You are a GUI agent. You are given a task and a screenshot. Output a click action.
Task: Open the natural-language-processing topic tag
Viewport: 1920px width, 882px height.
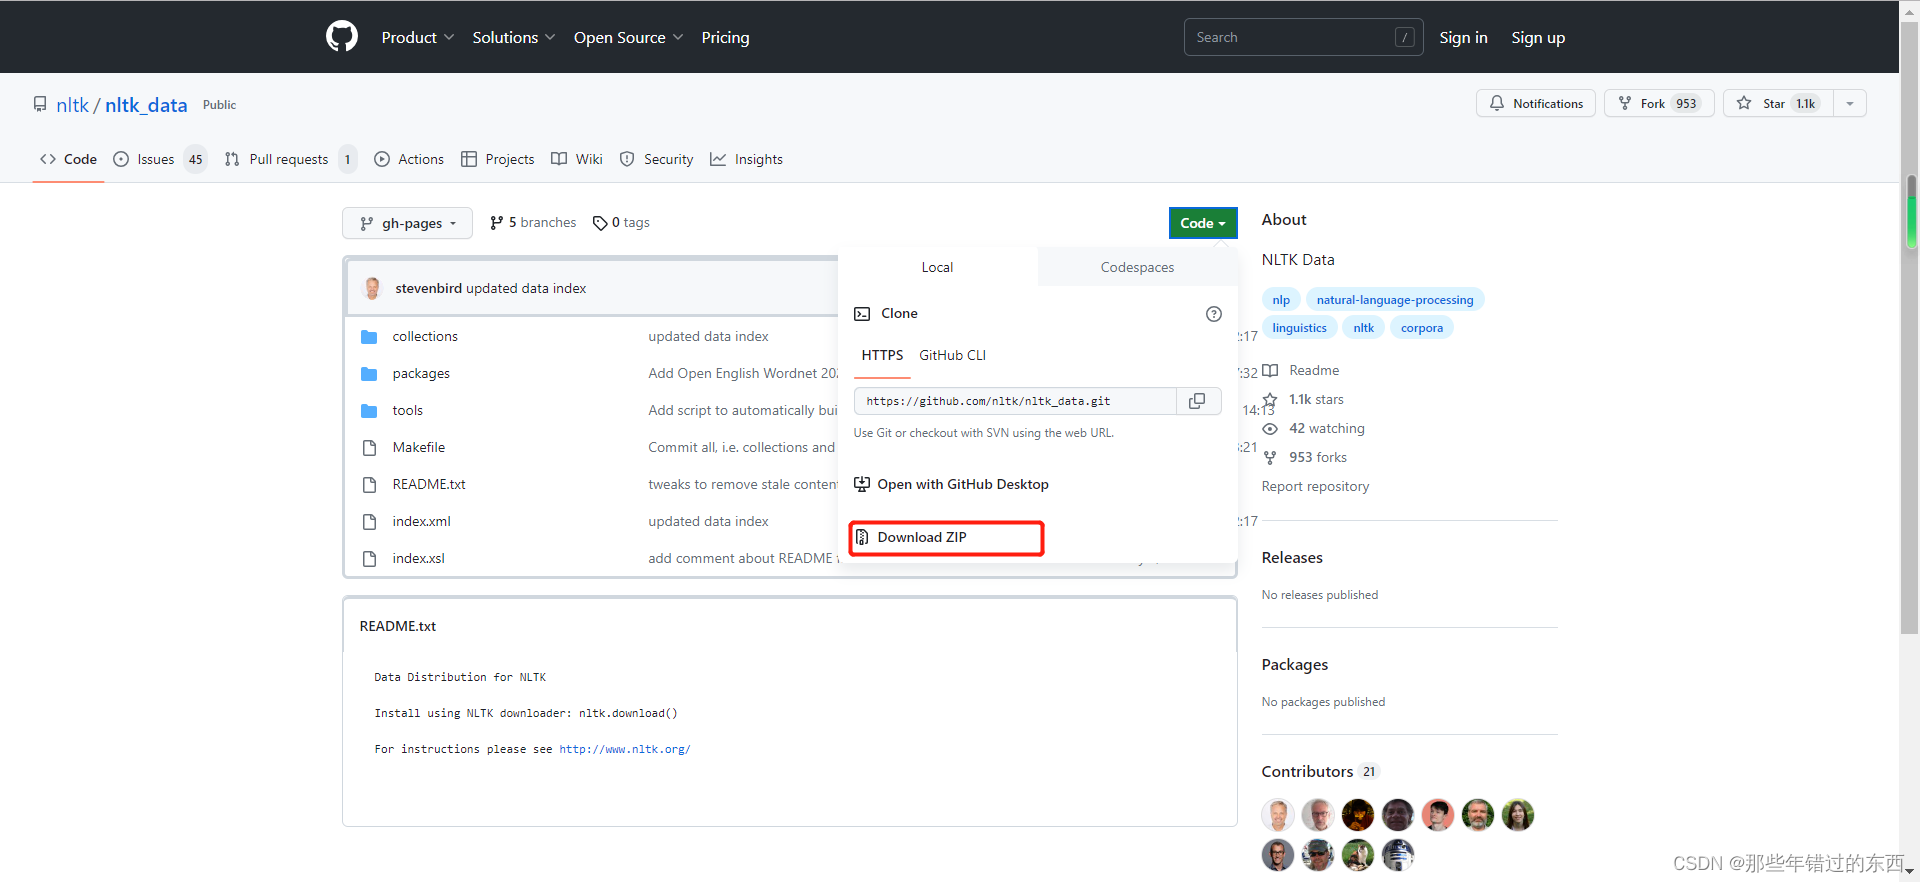click(x=1395, y=300)
